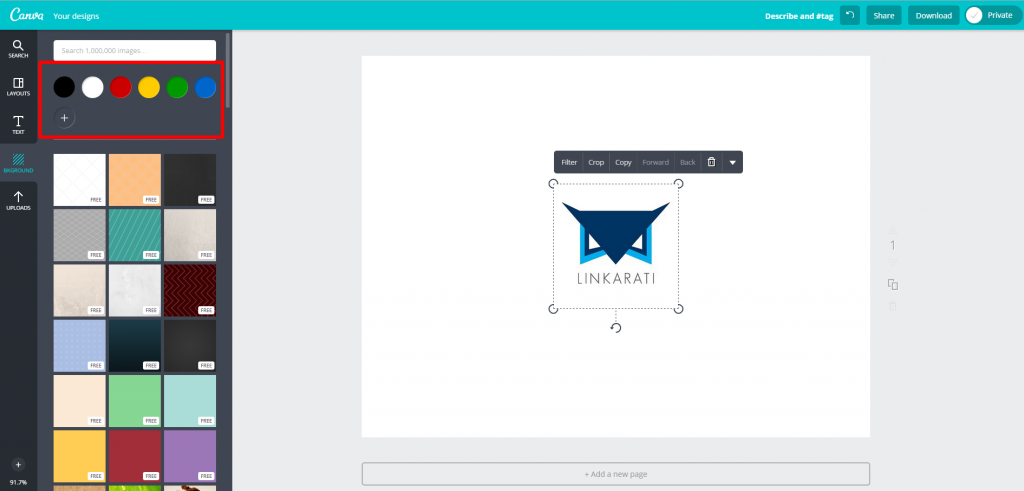
Task: Select the red color swatch
Action: click(x=121, y=87)
